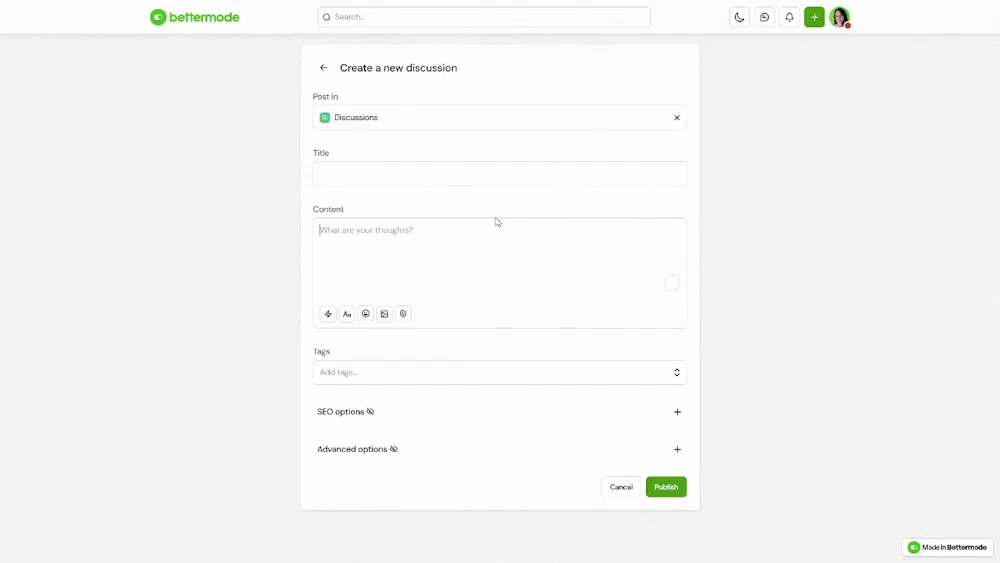Expand SEO options section

677,412
